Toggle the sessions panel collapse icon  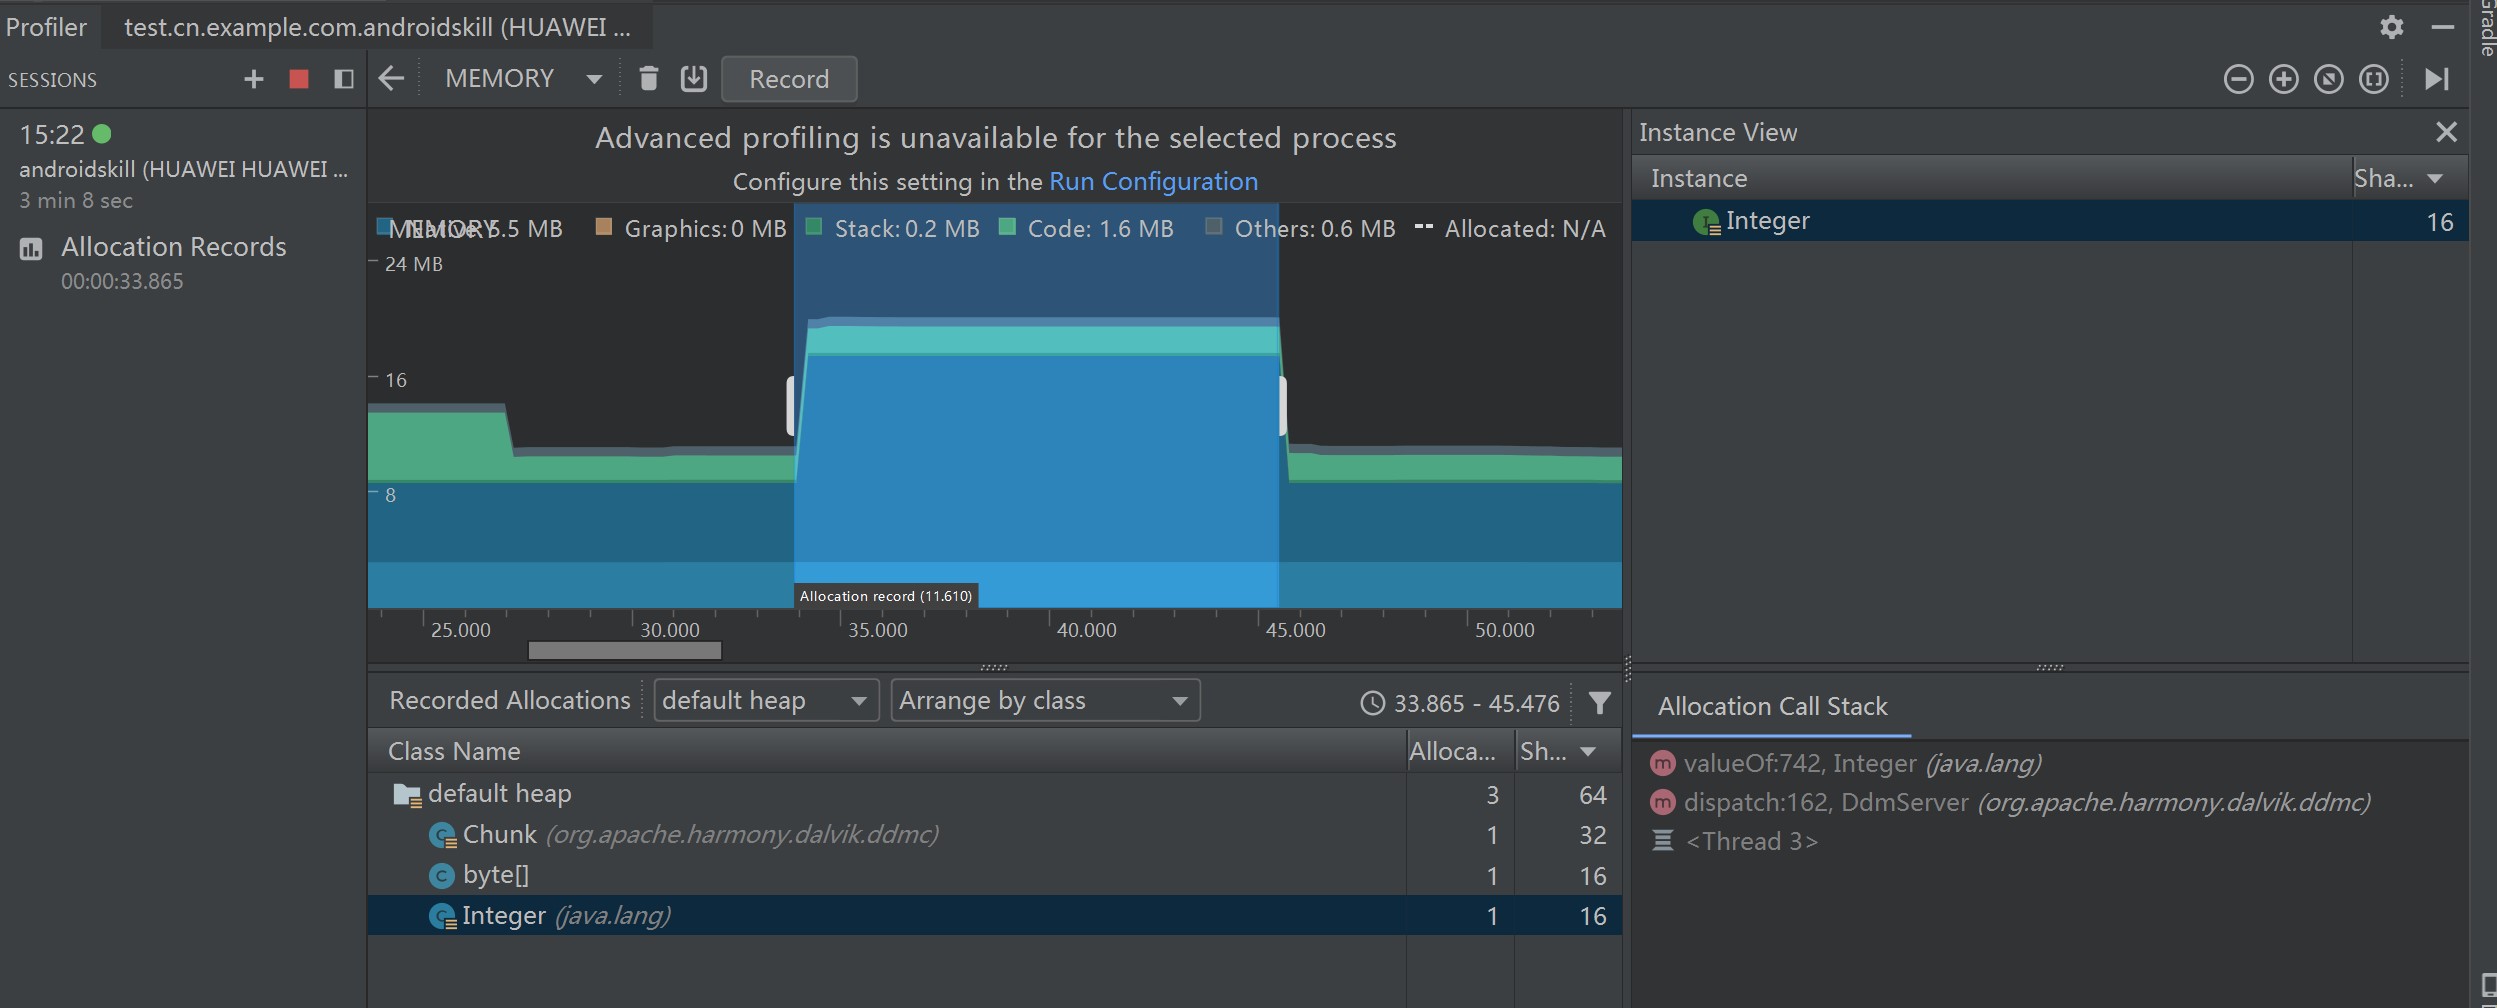343,79
